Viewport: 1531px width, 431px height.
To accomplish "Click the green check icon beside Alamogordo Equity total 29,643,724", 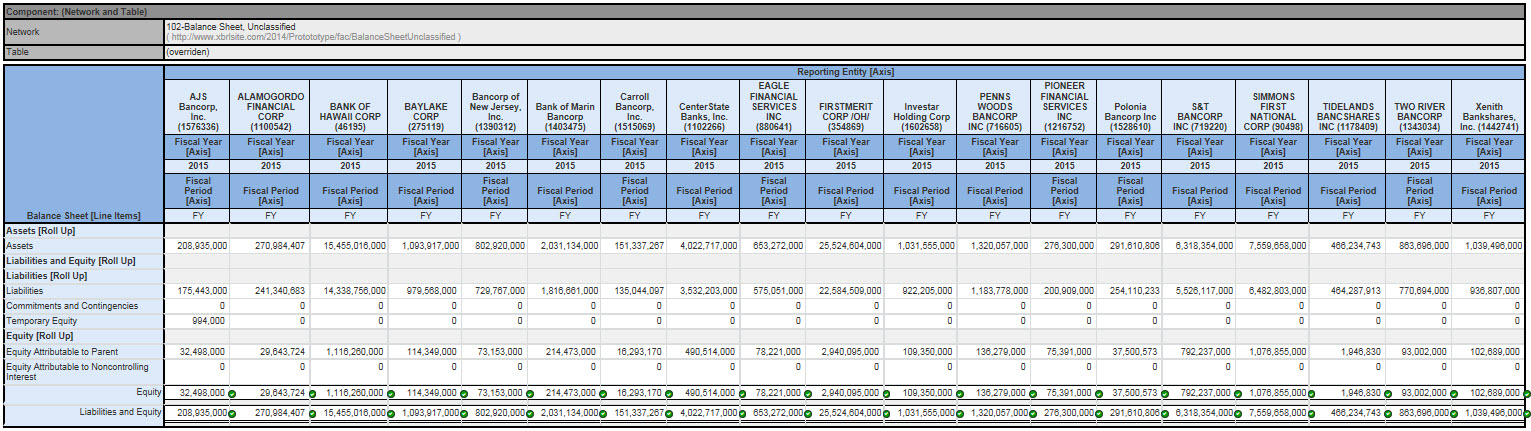I will click(x=312, y=394).
